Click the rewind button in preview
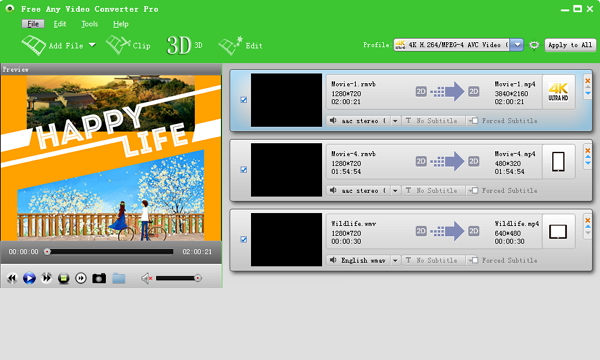Viewport: 600px width, 360px height. [12, 278]
